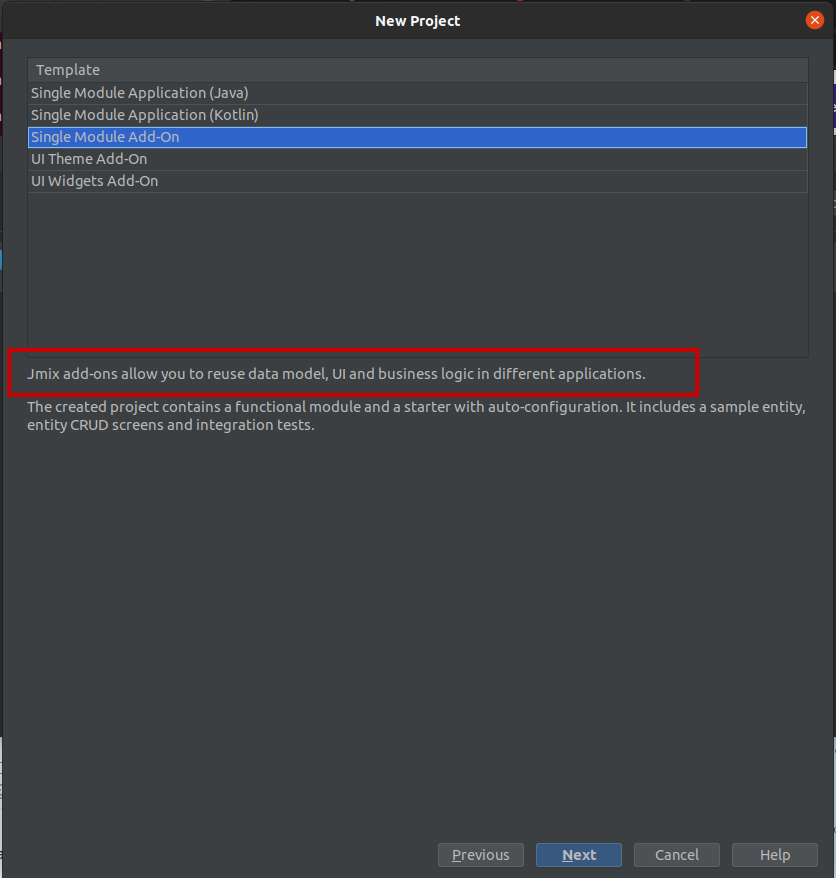Viewport: 836px width, 878px height.
Task: Choose the Single Module Add-On template
Action: coord(418,137)
